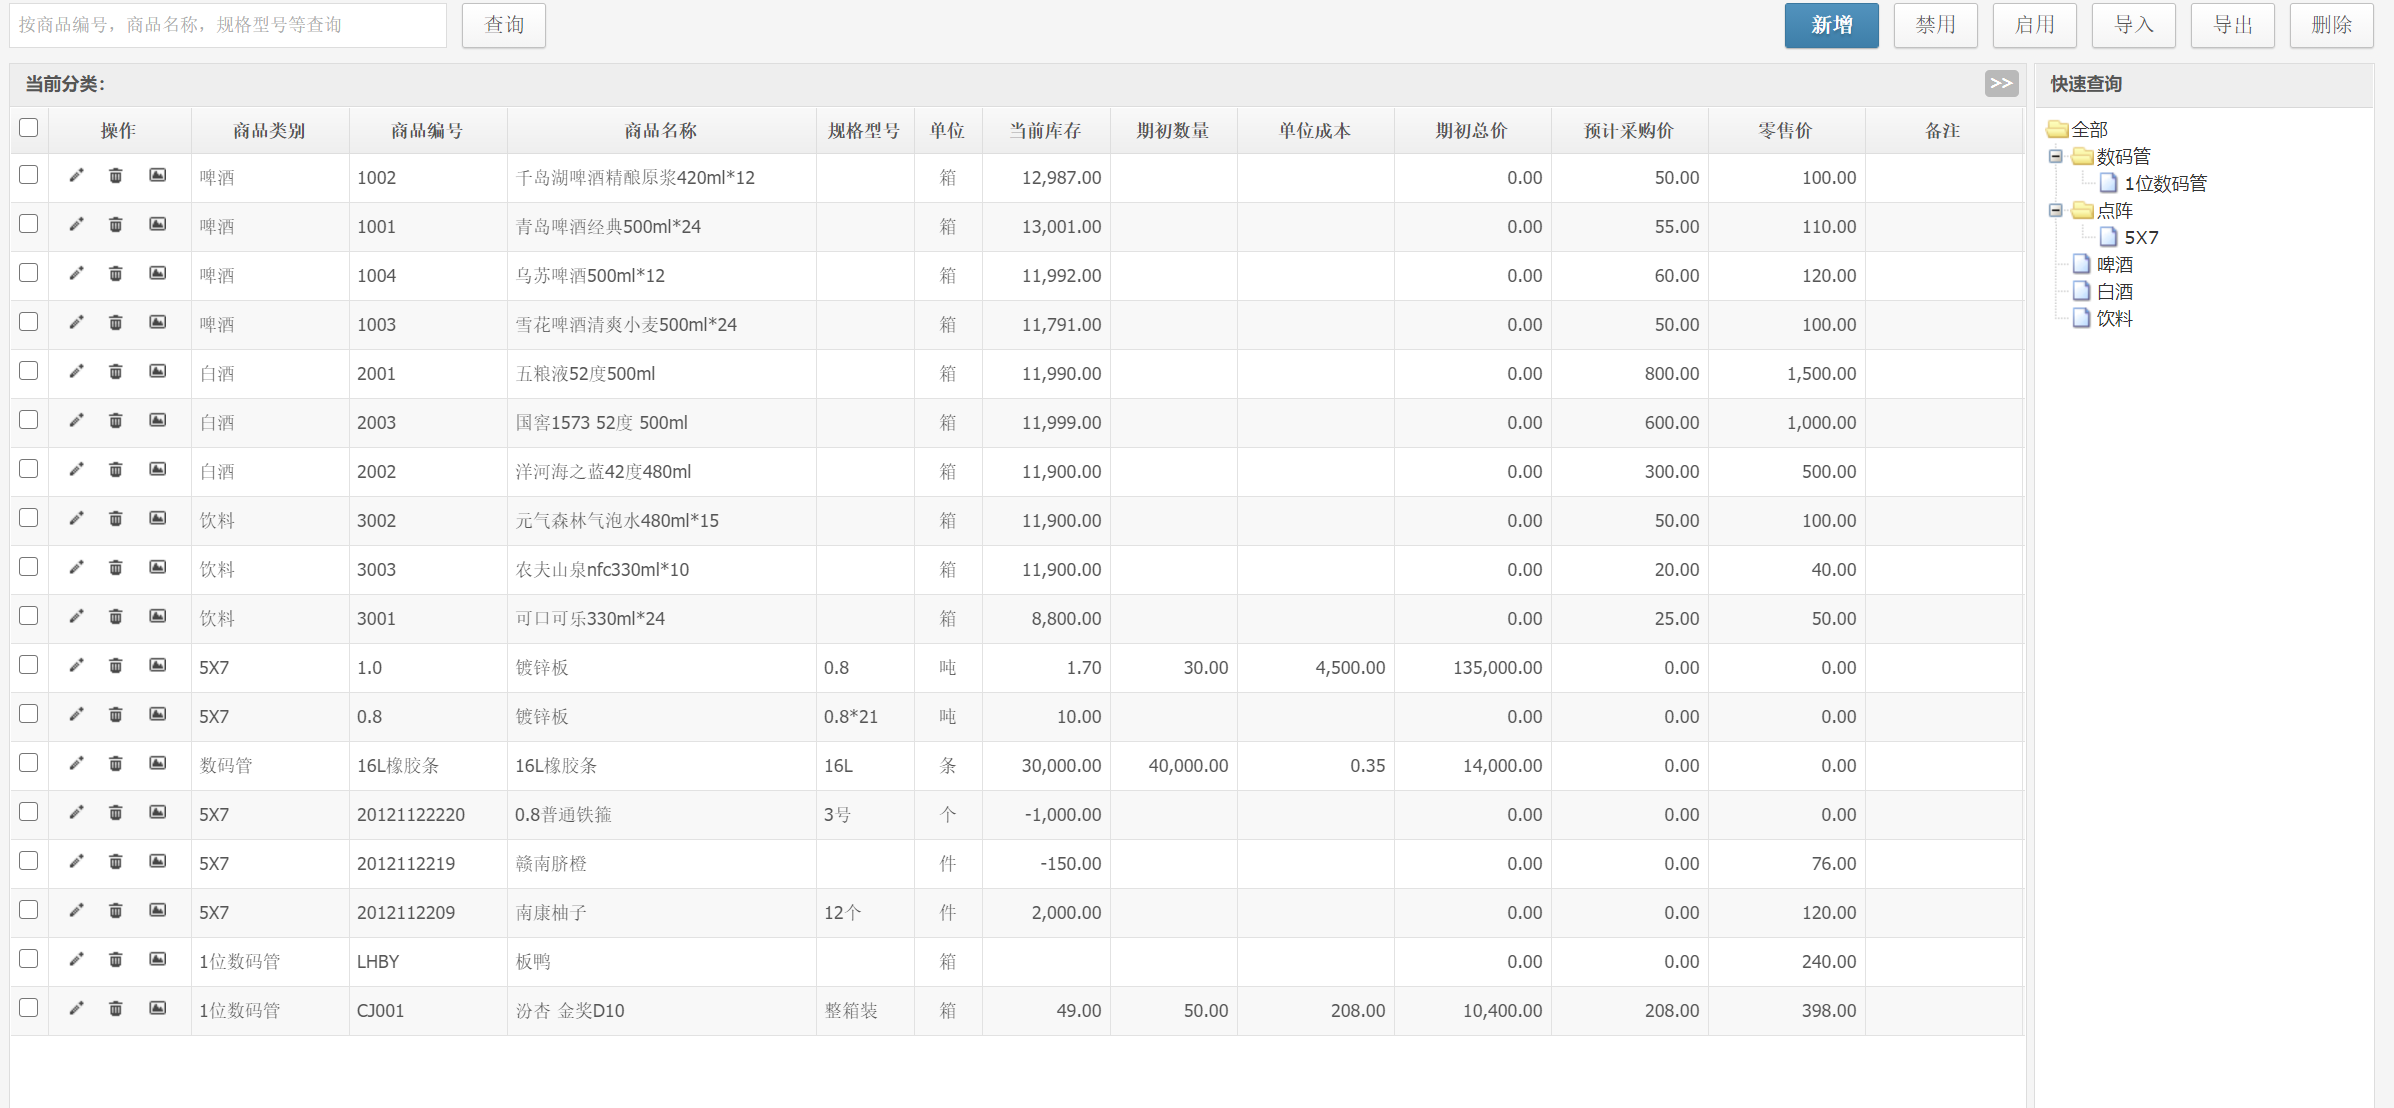Click the 禁用 button

tap(1935, 25)
